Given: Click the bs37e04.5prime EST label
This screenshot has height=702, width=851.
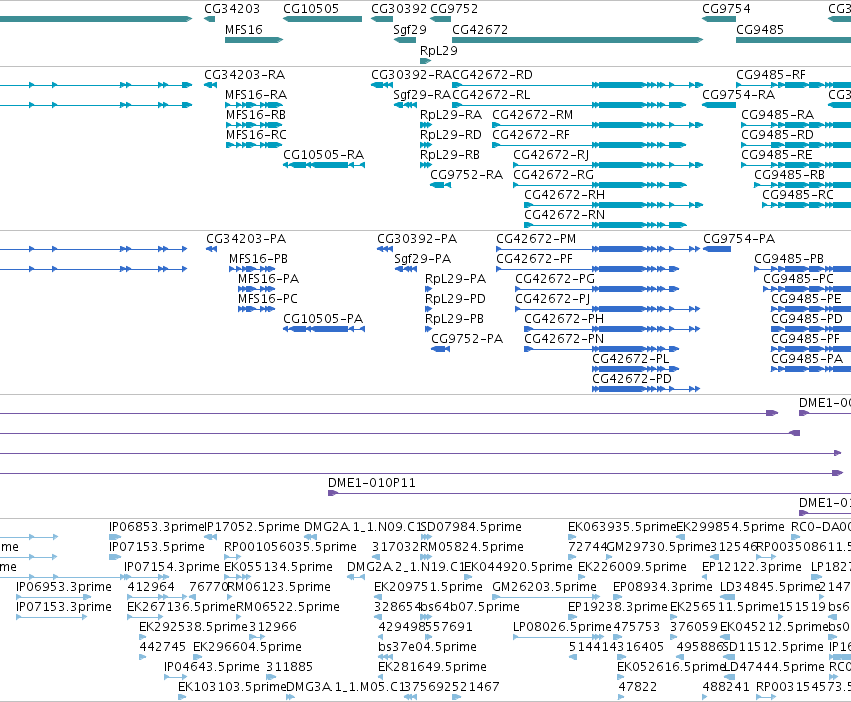Looking at the screenshot, I should [x=427, y=647].
